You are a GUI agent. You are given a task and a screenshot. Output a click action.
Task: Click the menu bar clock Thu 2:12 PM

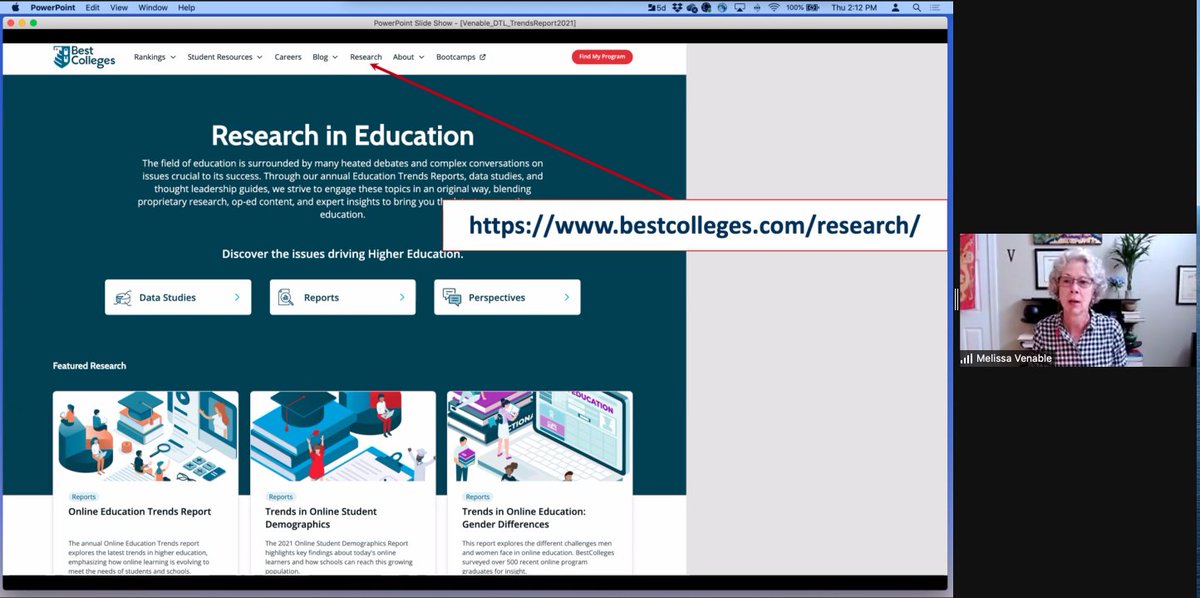tap(853, 7)
